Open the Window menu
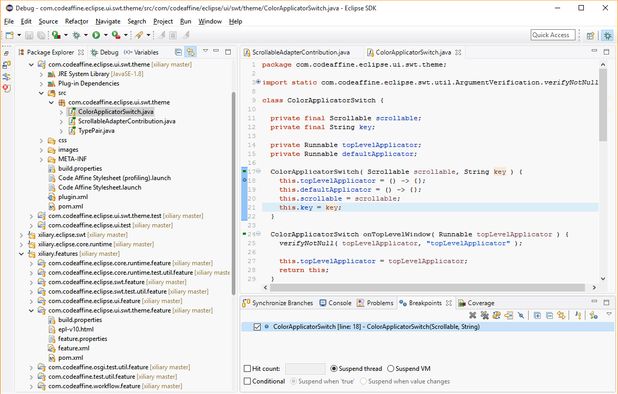The height and width of the screenshot is (394, 618). (210, 21)
